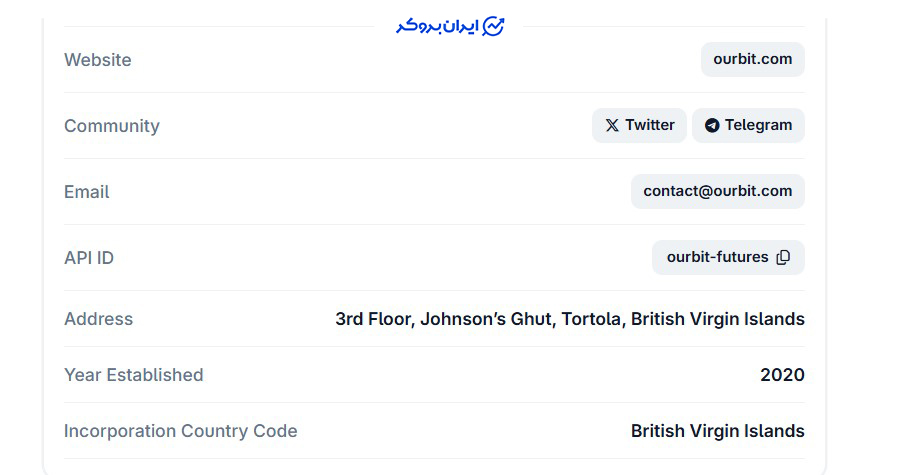Click the British Virgin Islands incorporation value
The width and height of the screenshot is (900, 475).
point(717,431)
